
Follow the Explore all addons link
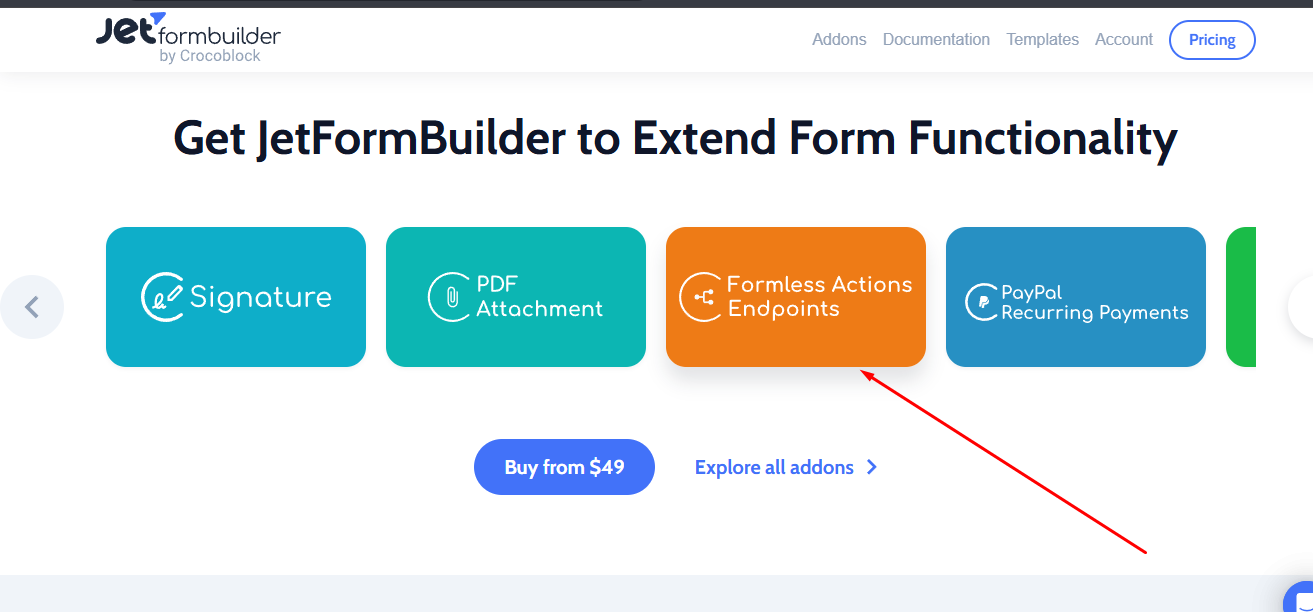774,467
